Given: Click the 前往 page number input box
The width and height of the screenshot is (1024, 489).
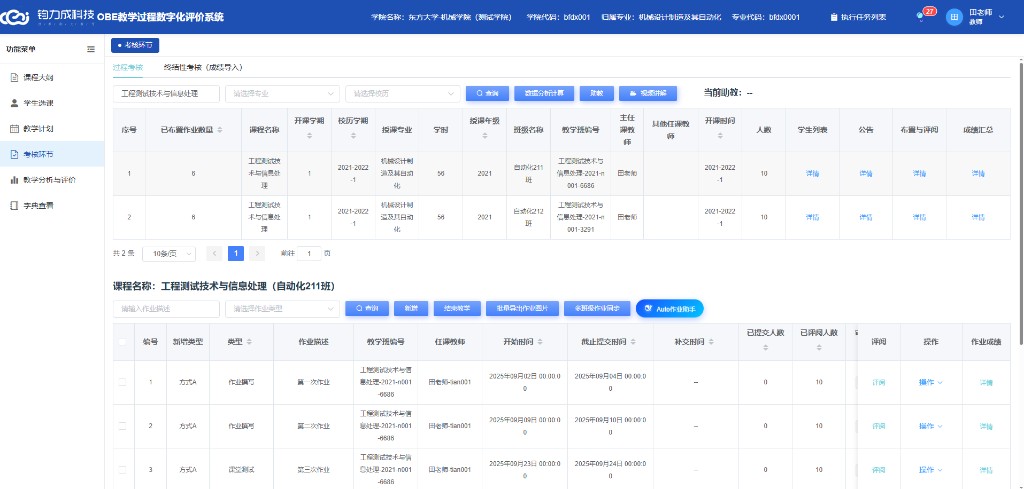Looking at the screenshot, I should 309,253.
